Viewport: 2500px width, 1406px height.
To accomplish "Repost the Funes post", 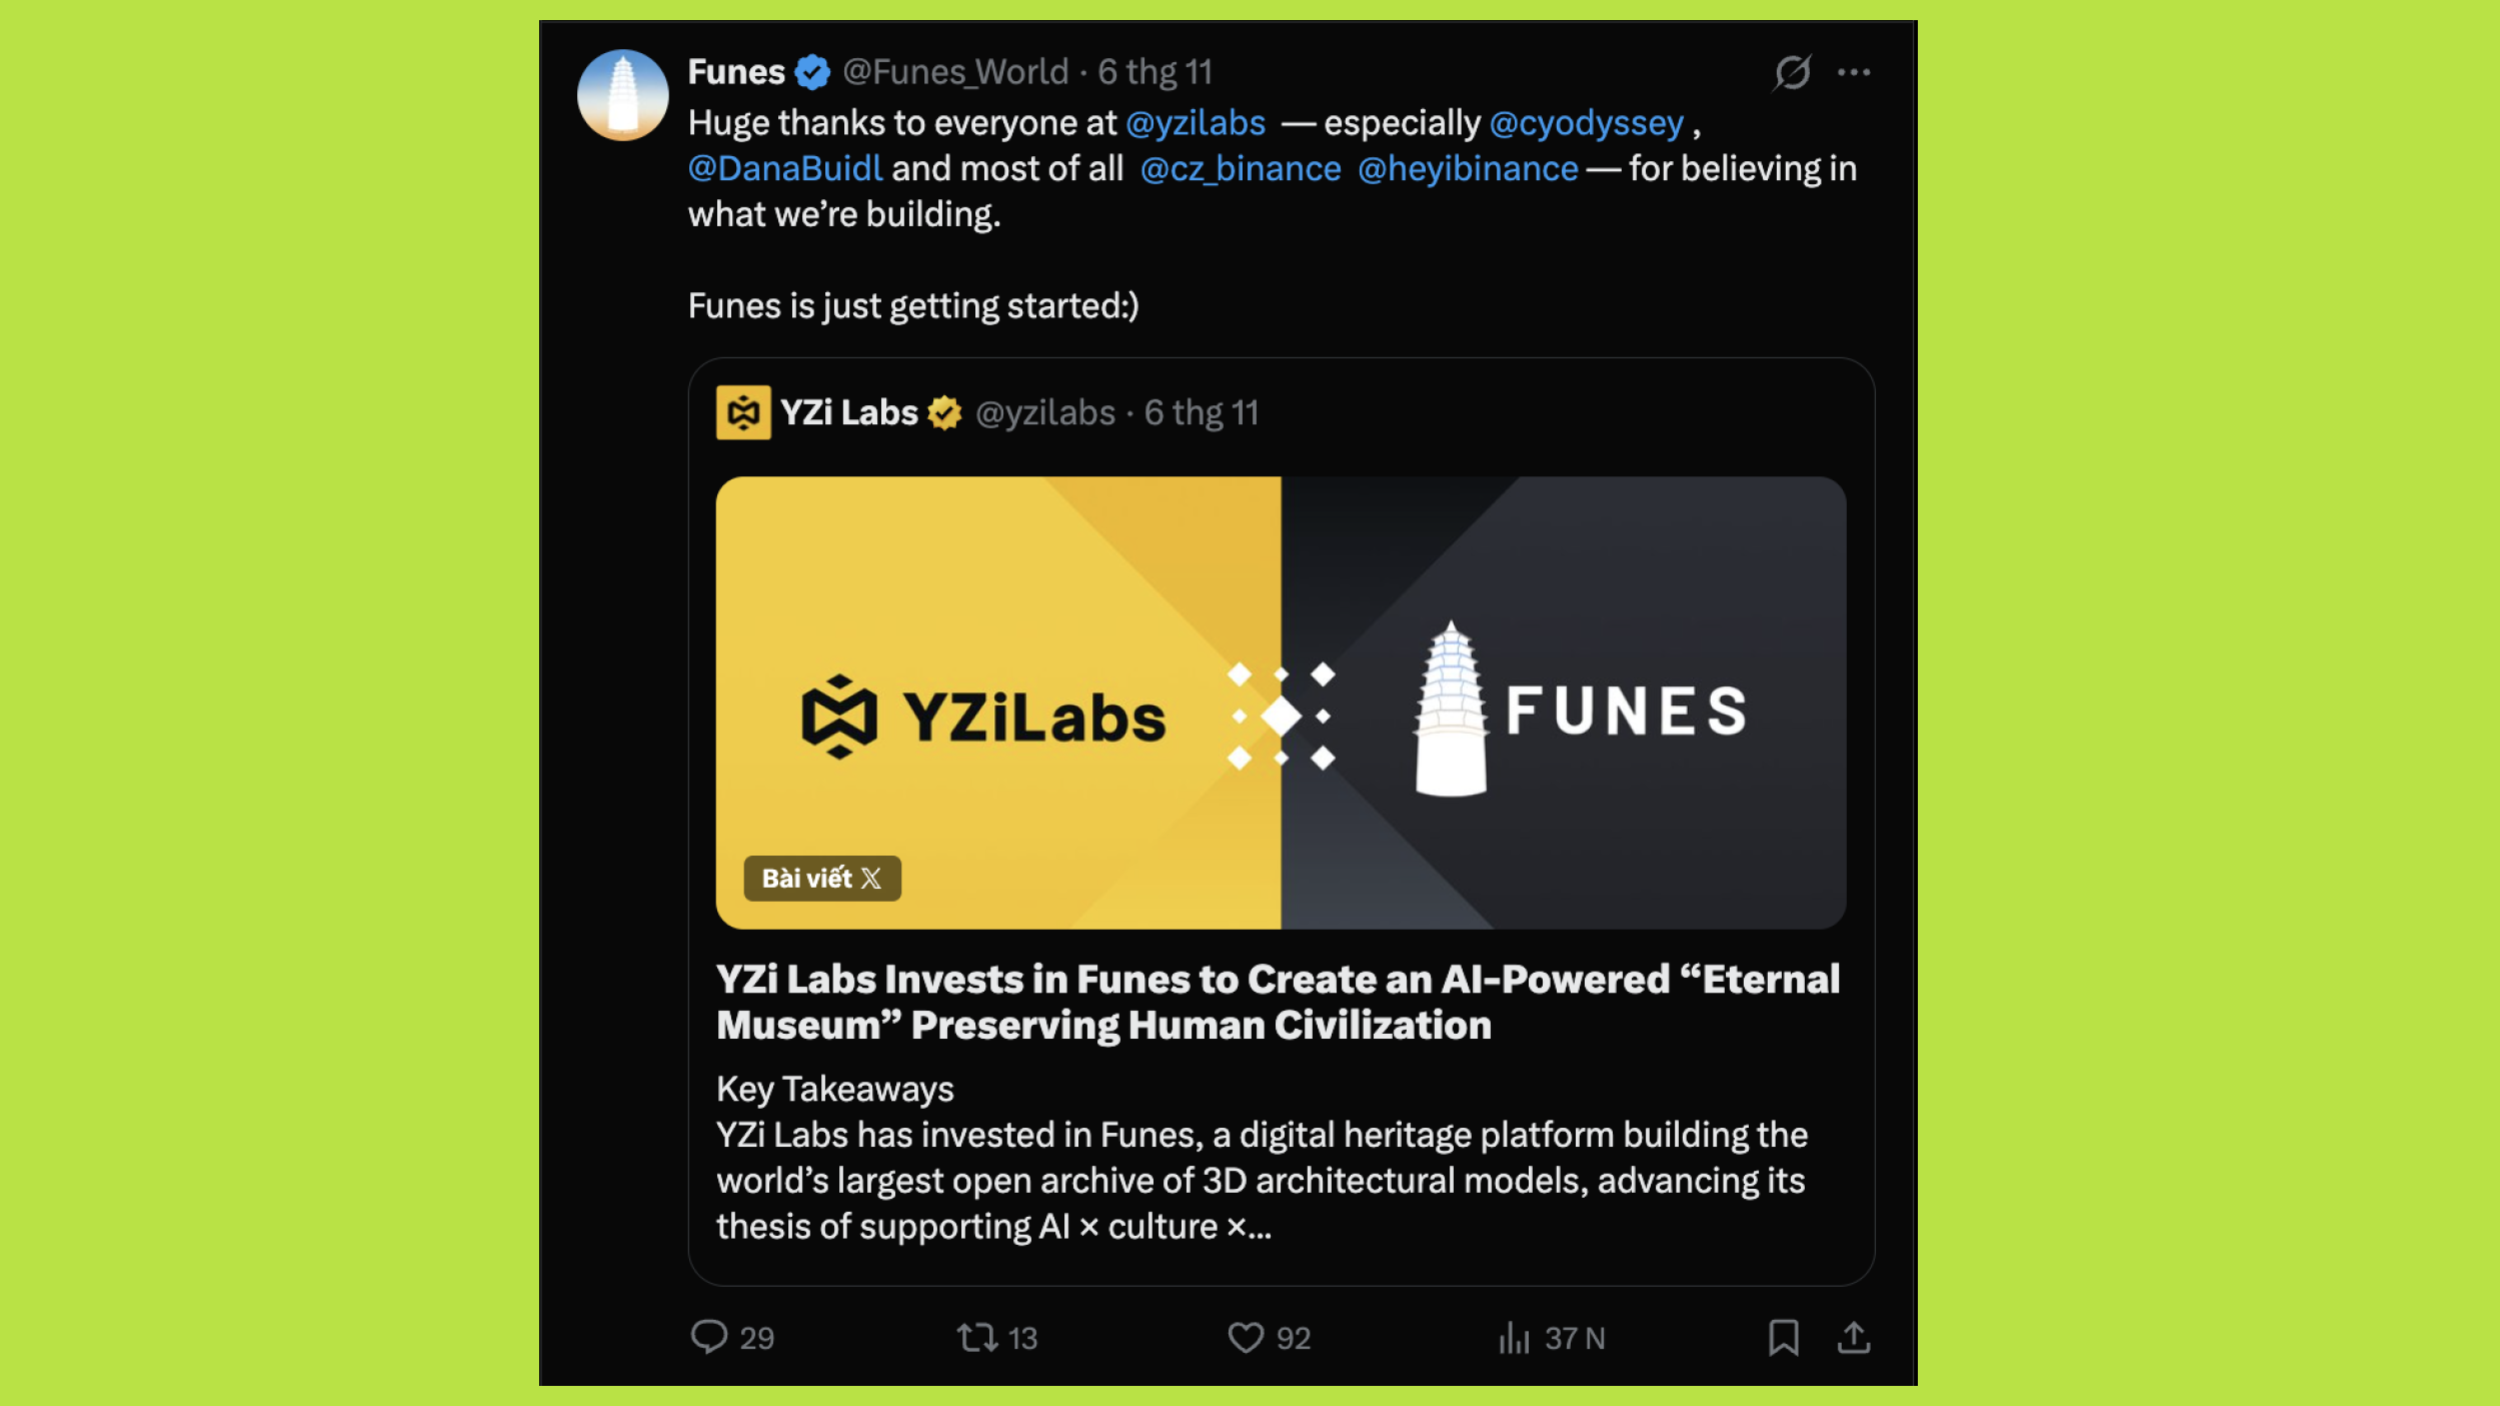I will tap(977, 1336).
